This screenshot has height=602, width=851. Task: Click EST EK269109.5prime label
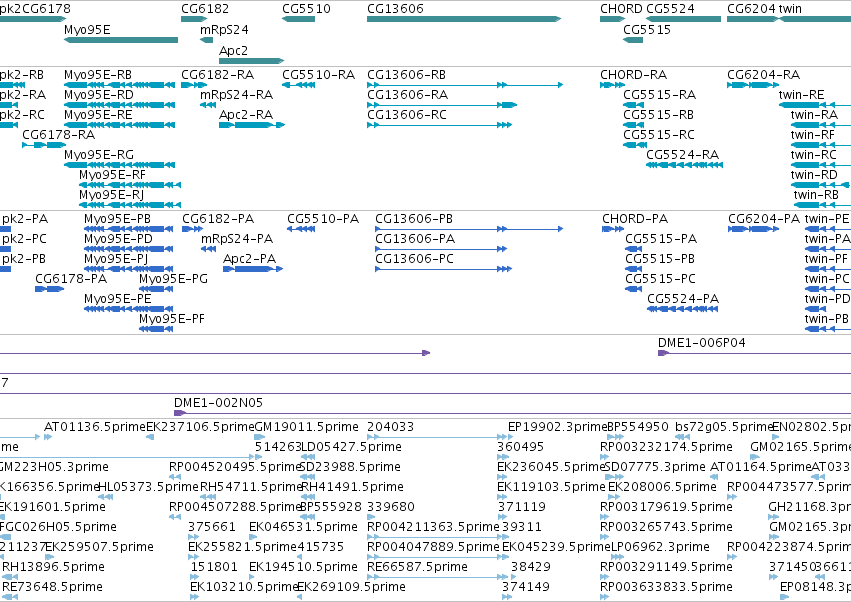point(351,587)
